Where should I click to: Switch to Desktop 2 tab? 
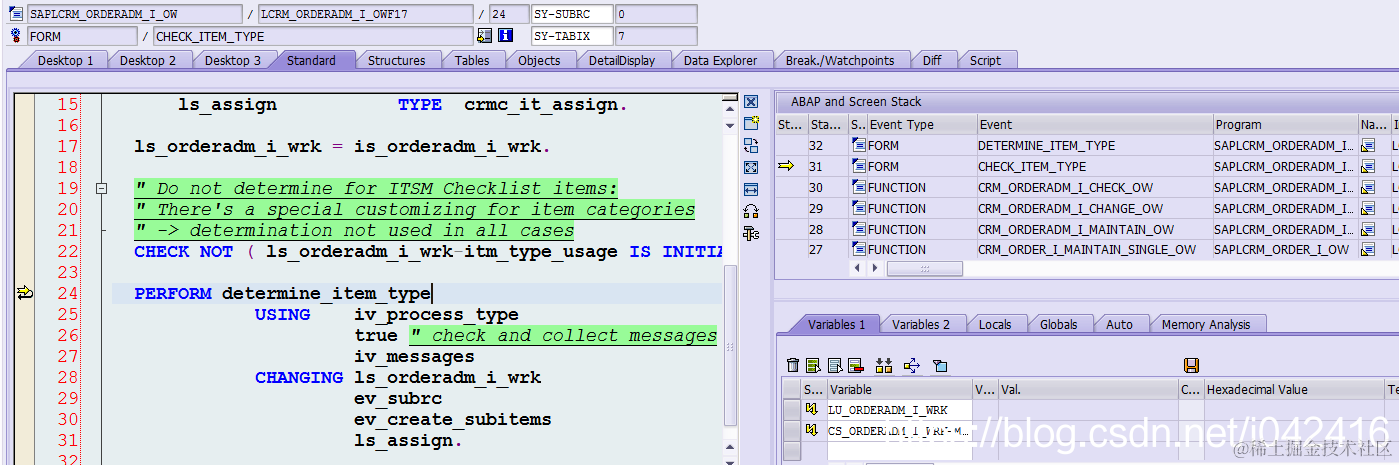coord(148,61)
